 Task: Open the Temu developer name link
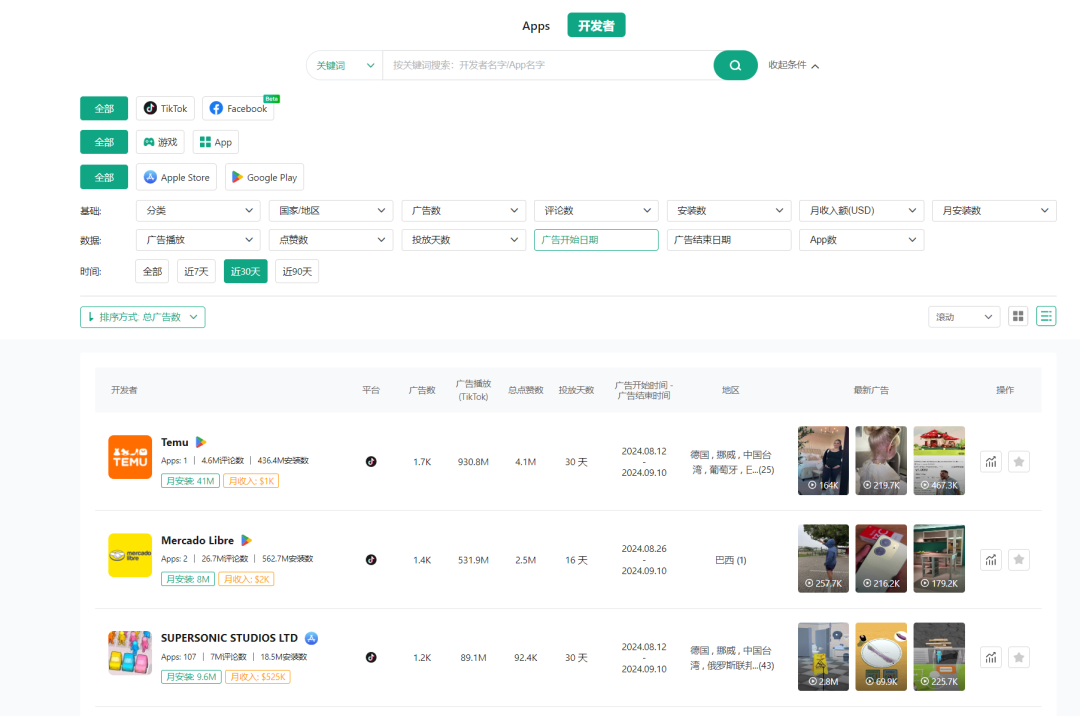tap(174, 442)
